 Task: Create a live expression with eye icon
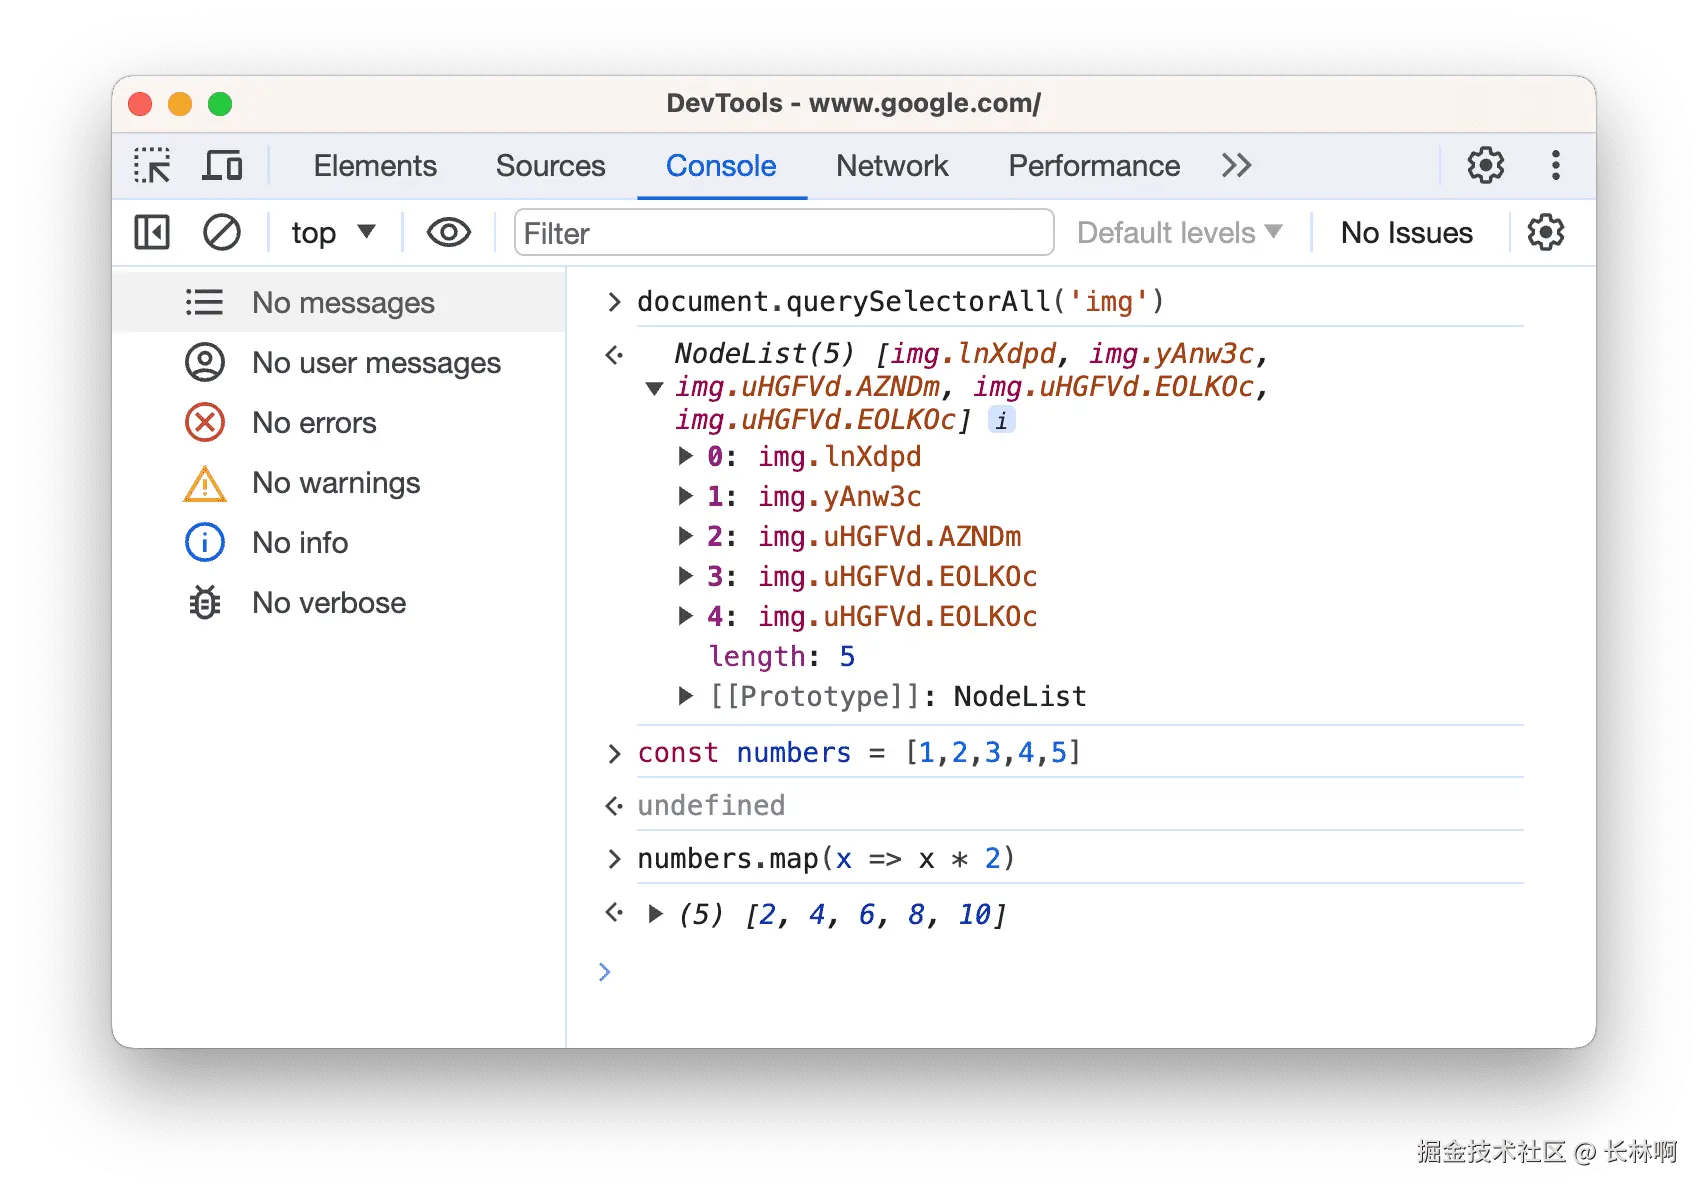point(448,233)
